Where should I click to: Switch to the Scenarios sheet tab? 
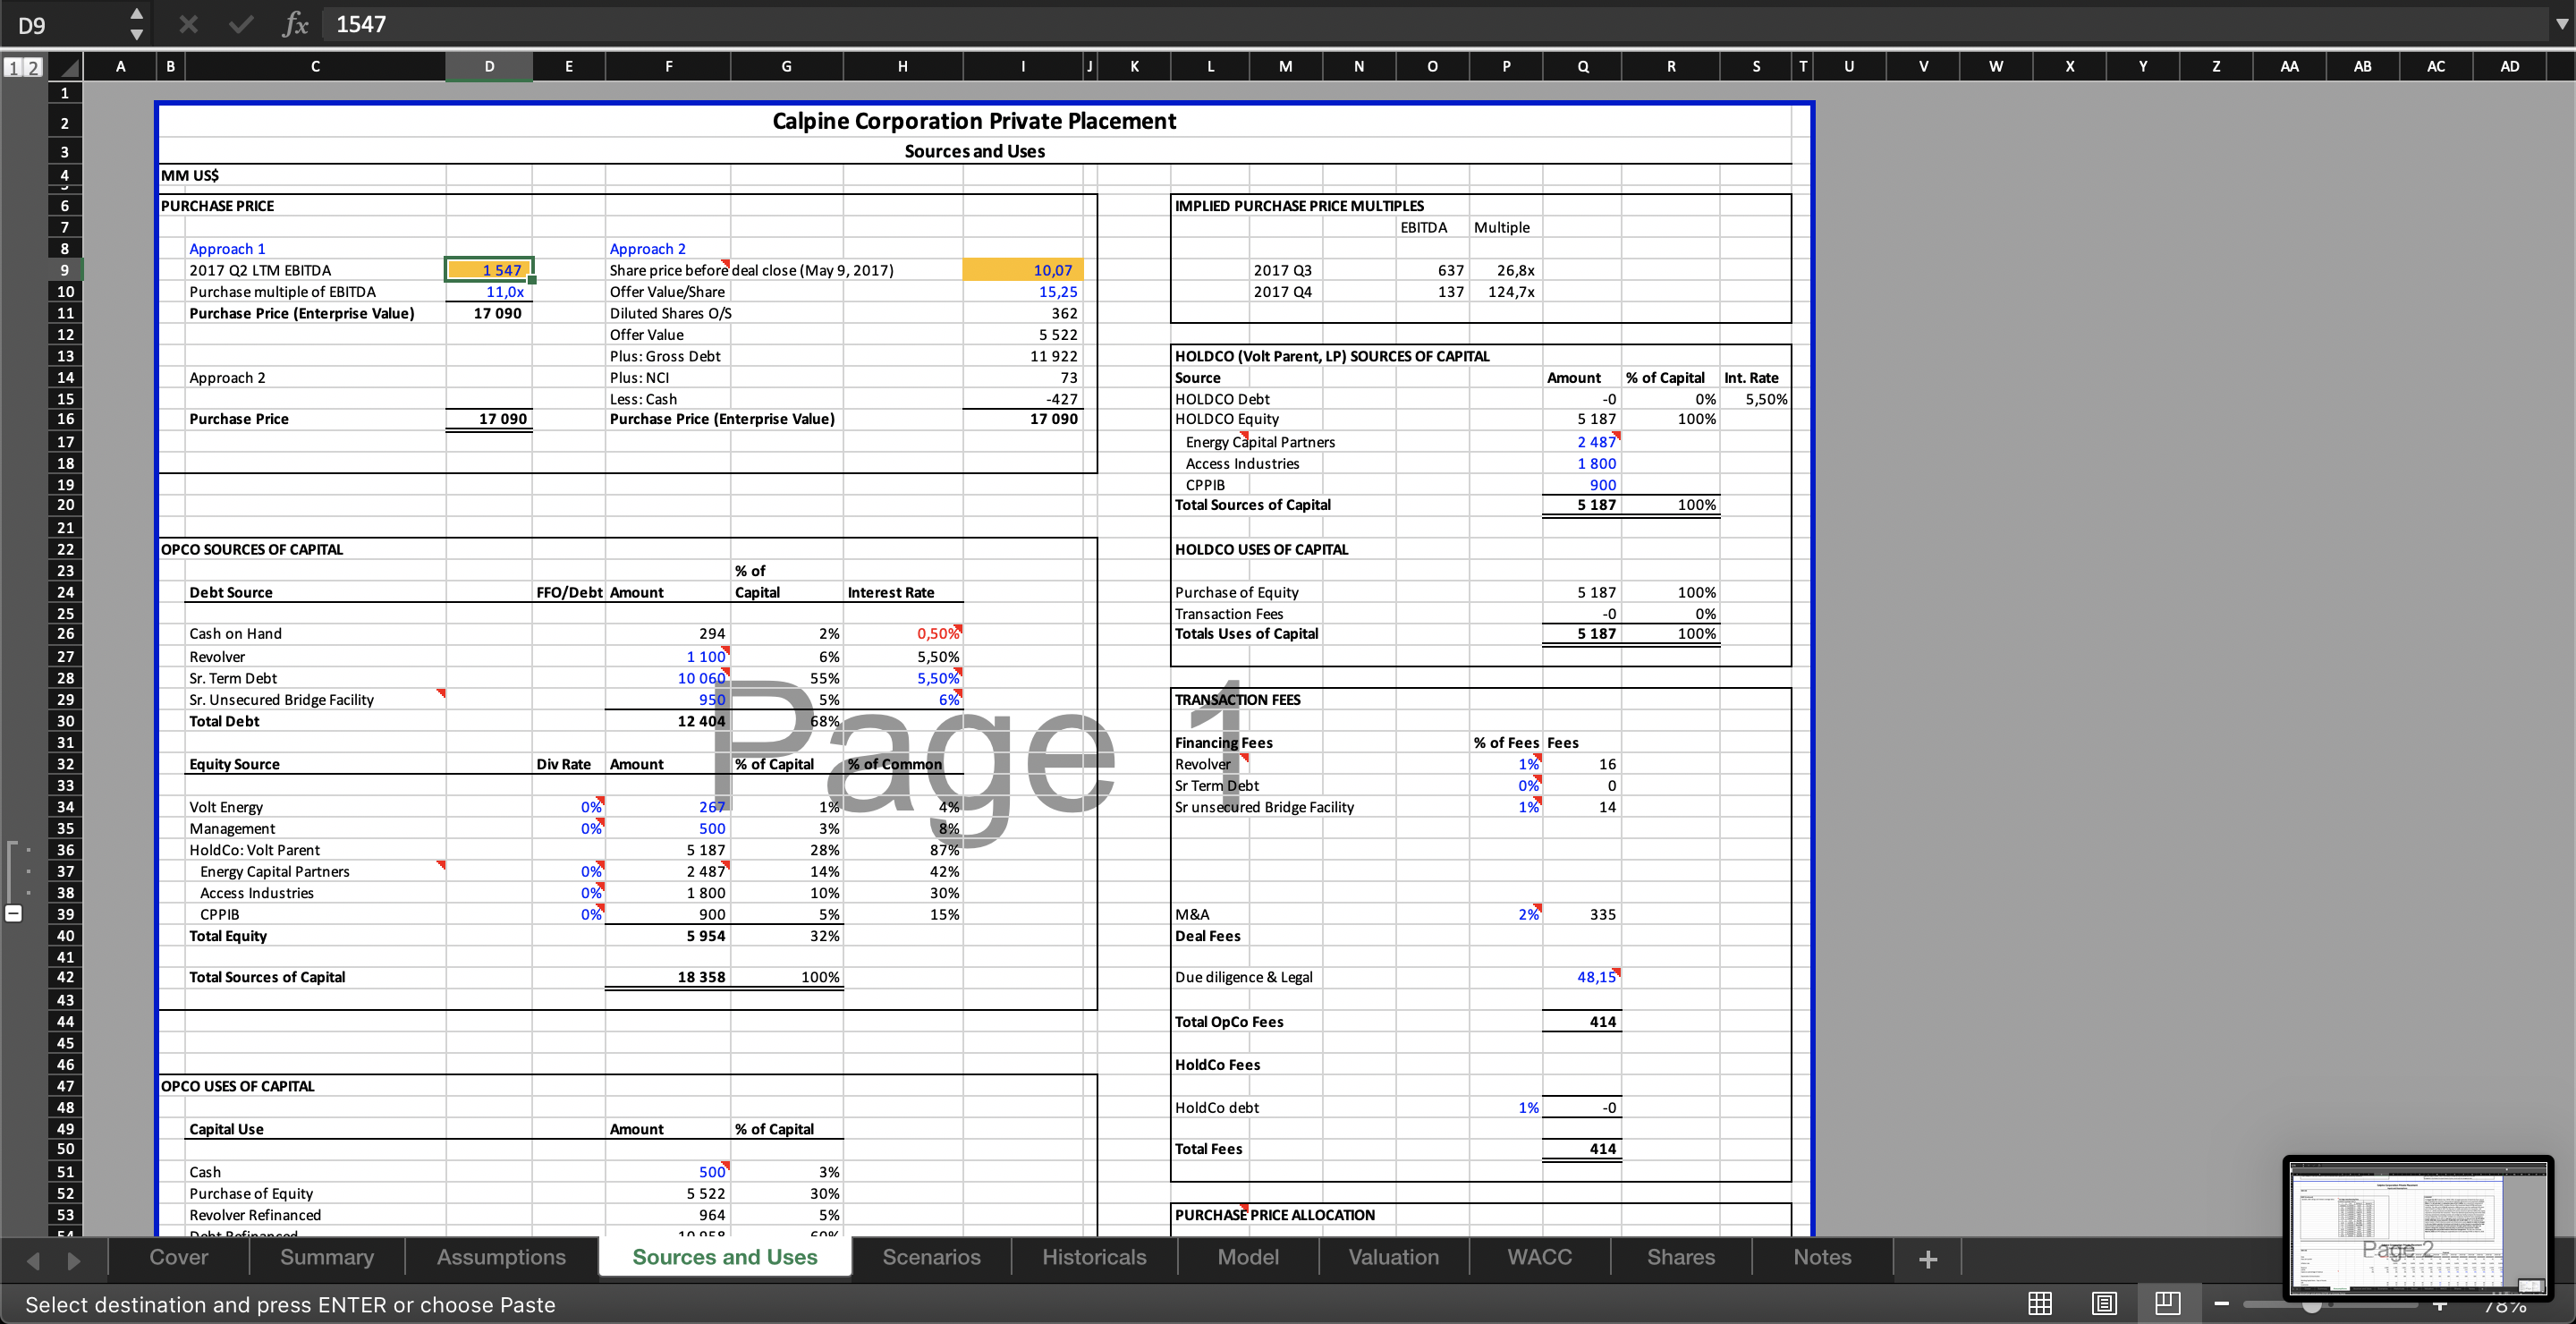(931, 1257)
